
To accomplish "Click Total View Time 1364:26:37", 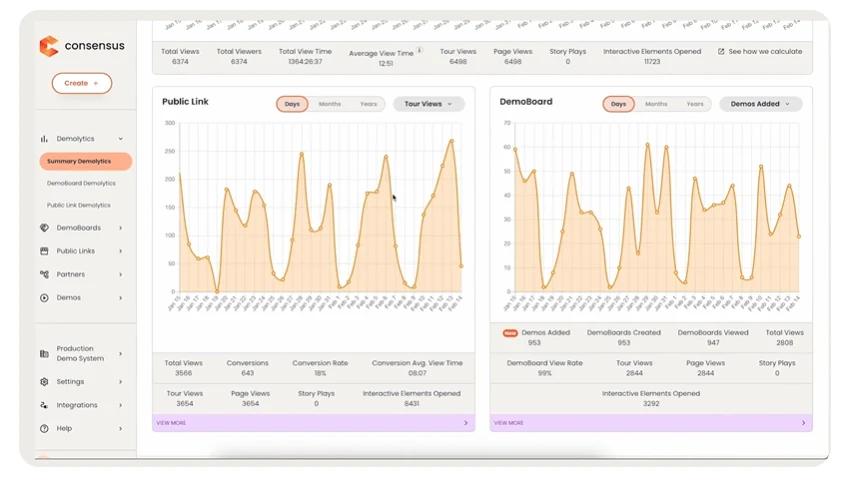I will click(x=305, y=61).
